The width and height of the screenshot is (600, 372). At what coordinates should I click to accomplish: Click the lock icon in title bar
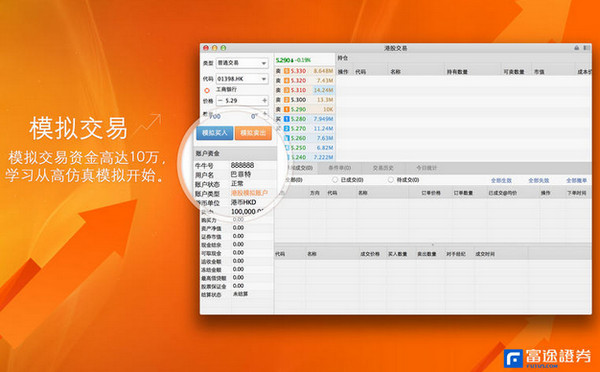point(577,48)
